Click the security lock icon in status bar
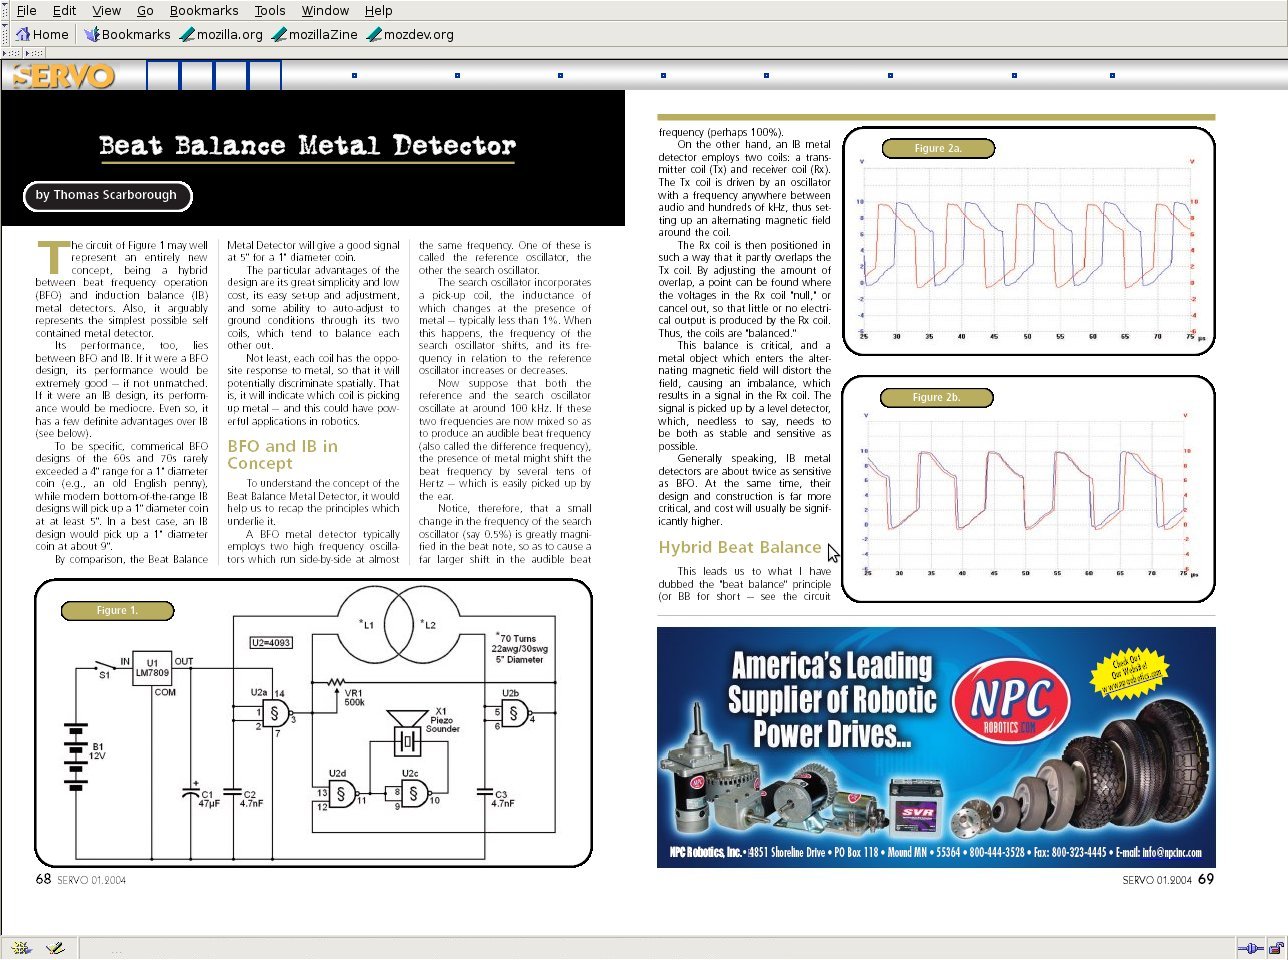Image resolution: width=1288 pixels, height=960 pixels. (x=1277, y=948)
